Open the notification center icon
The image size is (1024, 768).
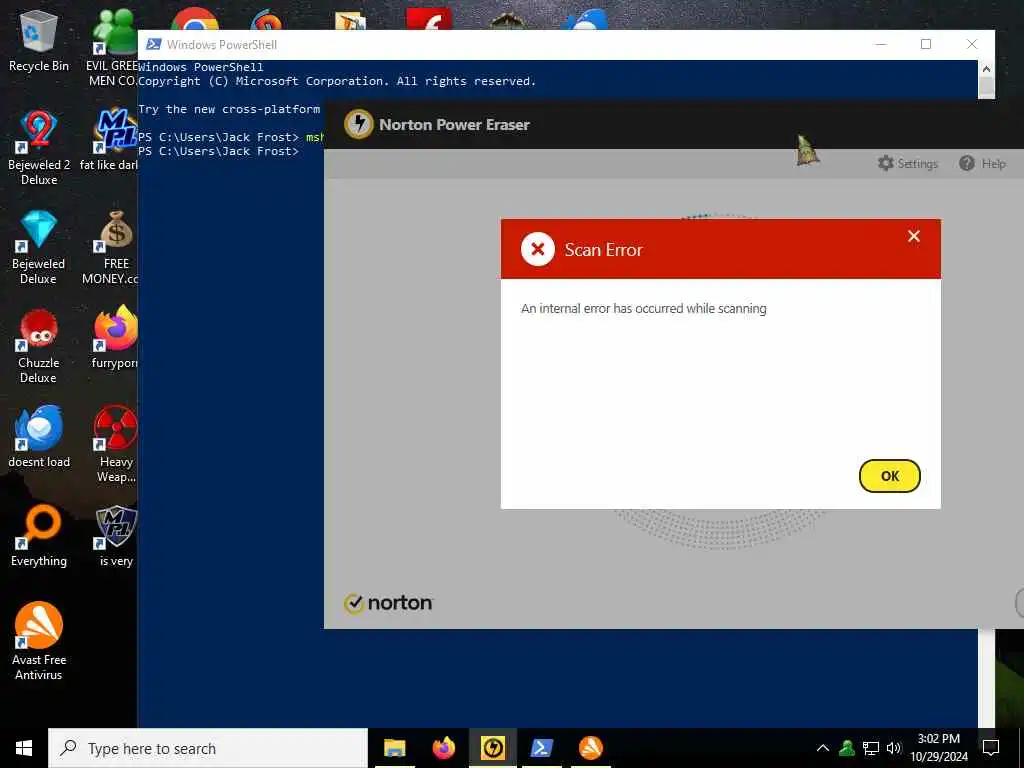click(x=991, y=748)
